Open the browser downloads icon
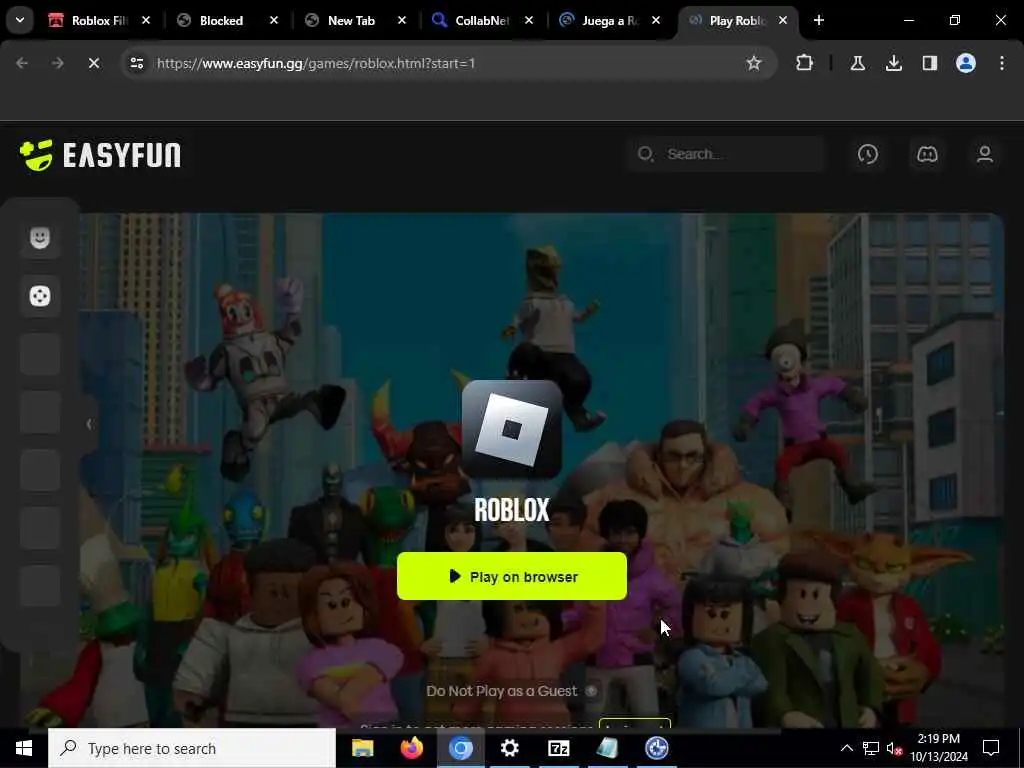The height and width of the screenshot is (768, 1024). click(x=893, y=63)
